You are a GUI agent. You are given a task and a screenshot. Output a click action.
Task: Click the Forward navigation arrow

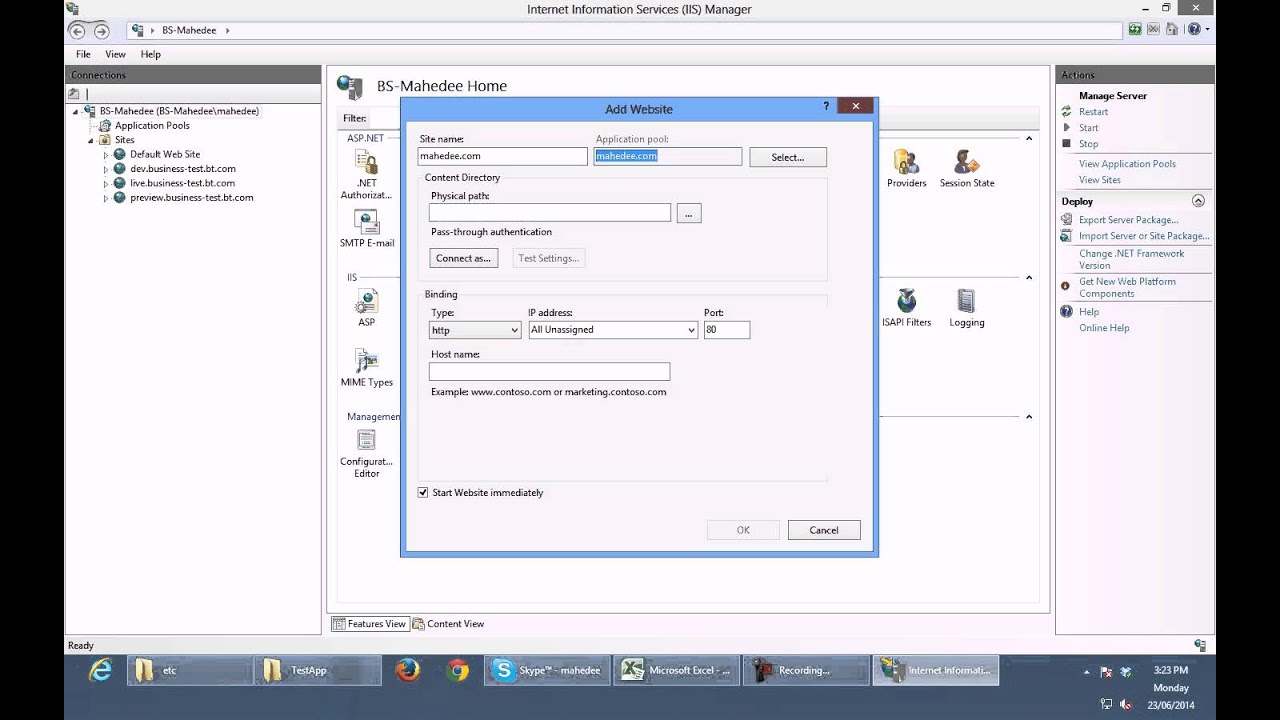point(101,31)
